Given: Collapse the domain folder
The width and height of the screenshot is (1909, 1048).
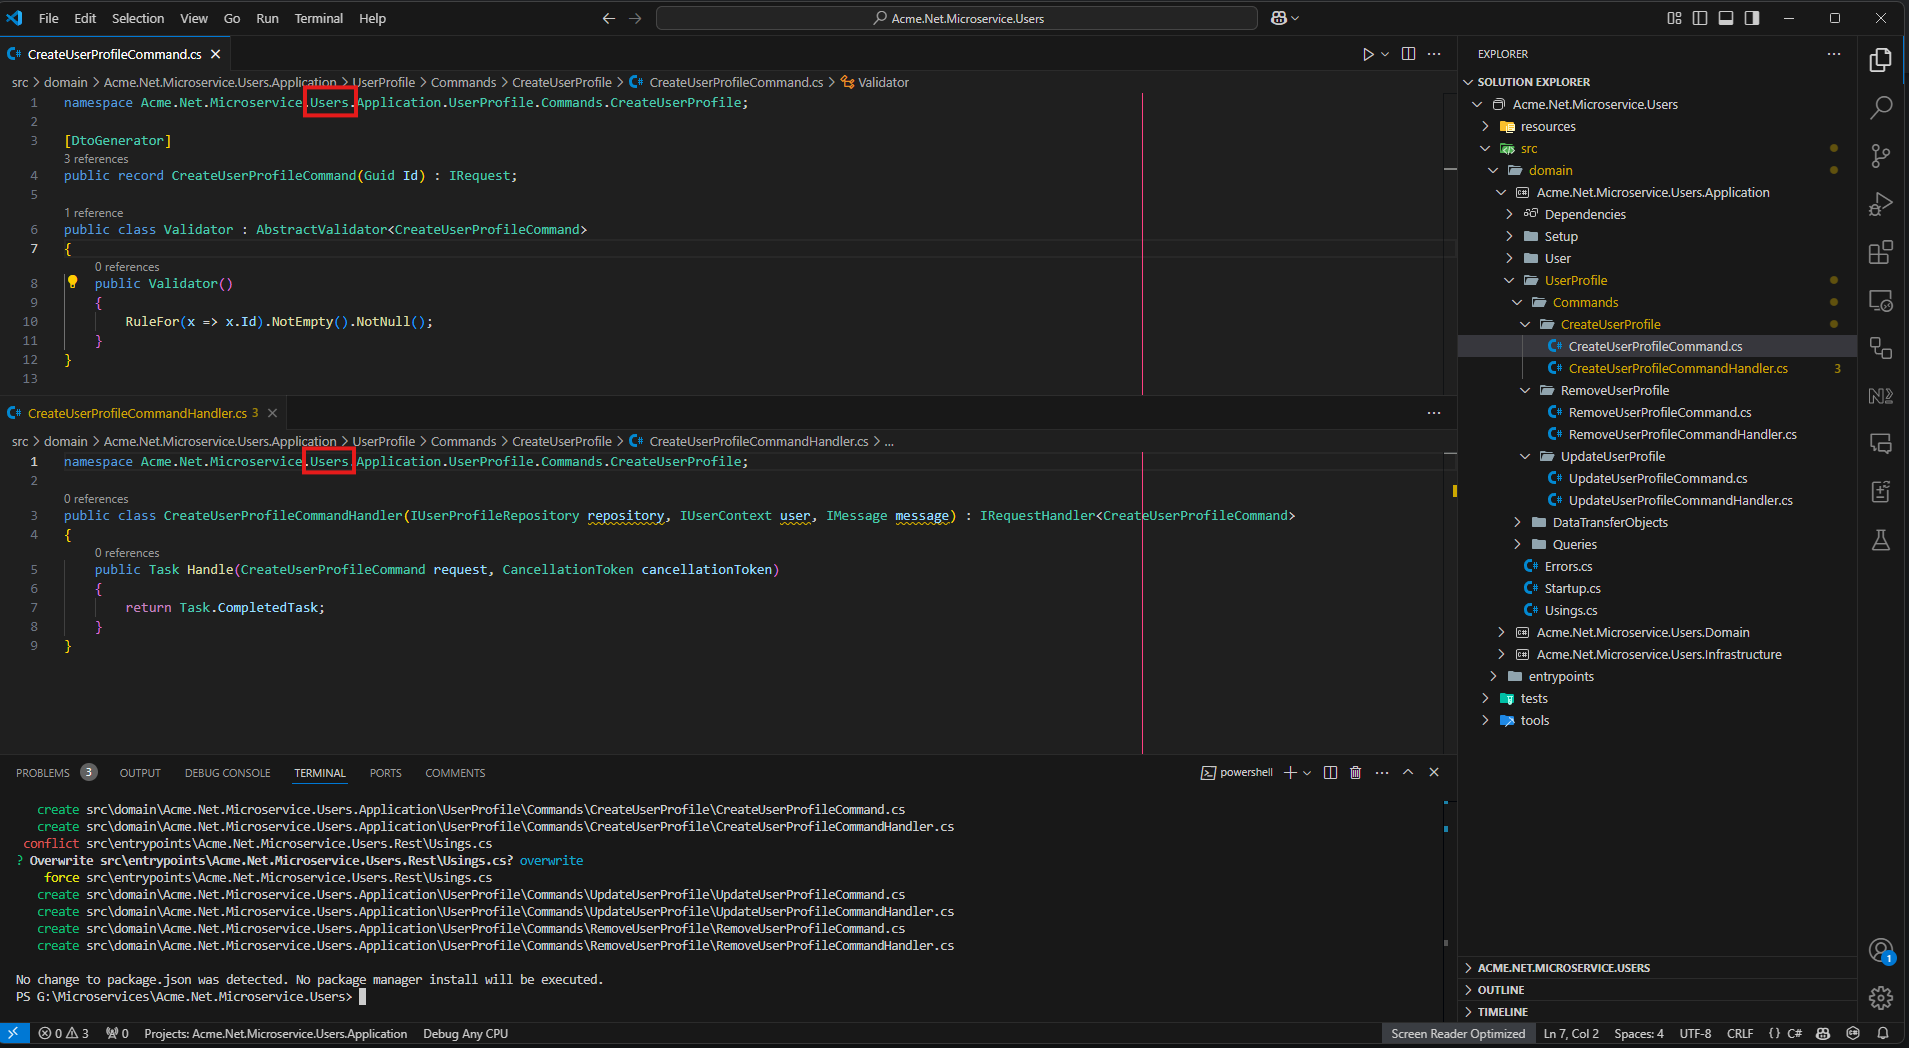Looking at the screenshot, I should [x=1493, y=170].
